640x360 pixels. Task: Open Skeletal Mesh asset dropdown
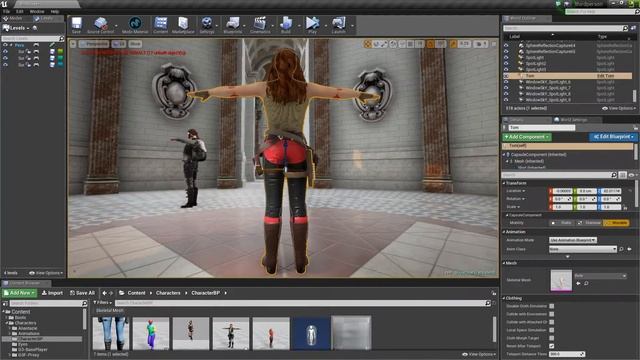[x=600, y=276]
